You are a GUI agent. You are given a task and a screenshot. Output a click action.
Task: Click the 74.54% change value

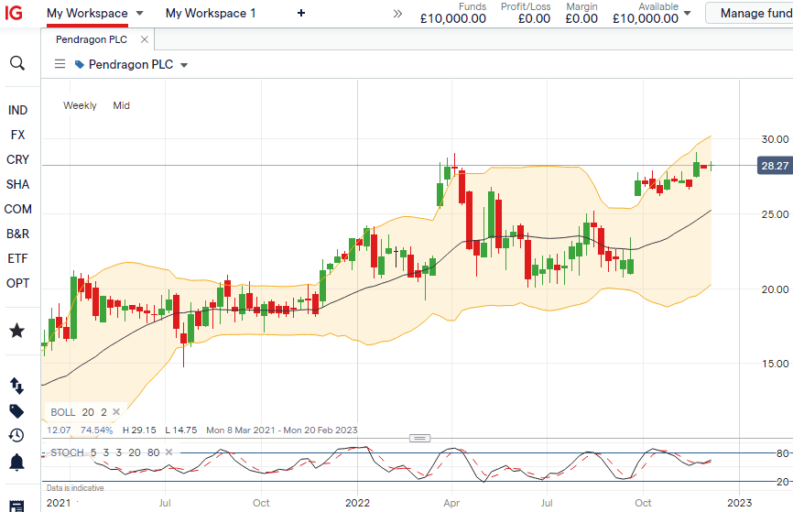pyautogui.click(x=97, y=430)
